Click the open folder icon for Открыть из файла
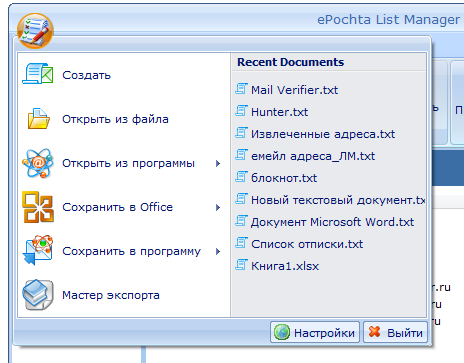Screen dimensions: 464x363 38,119
